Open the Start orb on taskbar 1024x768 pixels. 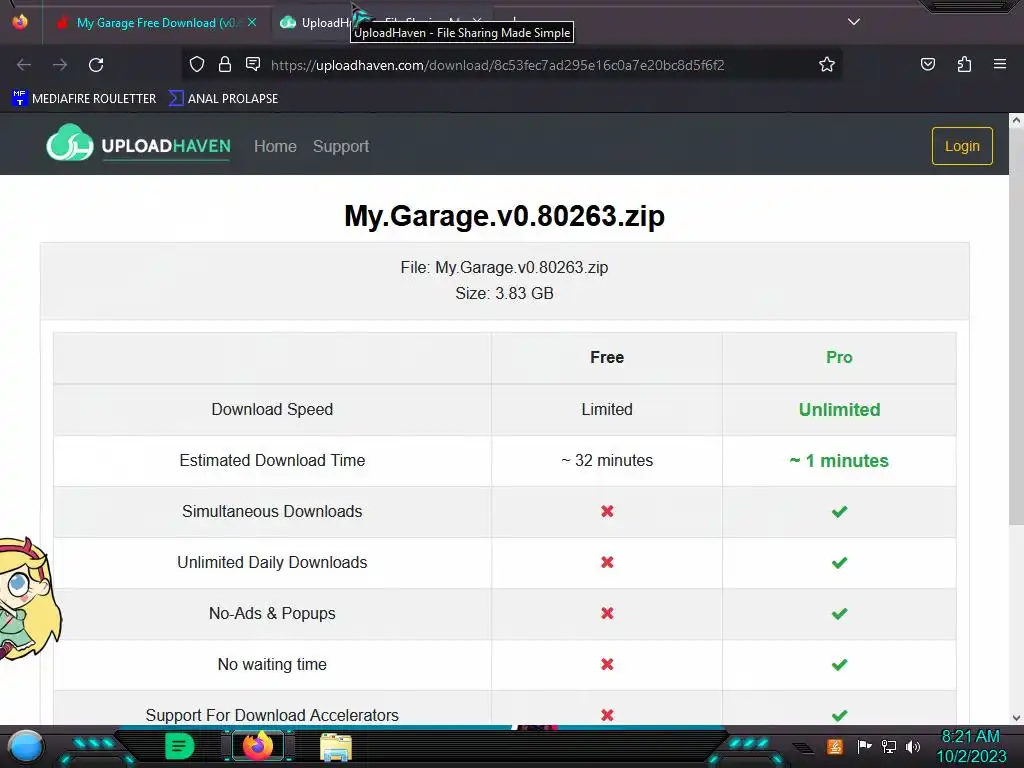[x=26, y=746]
